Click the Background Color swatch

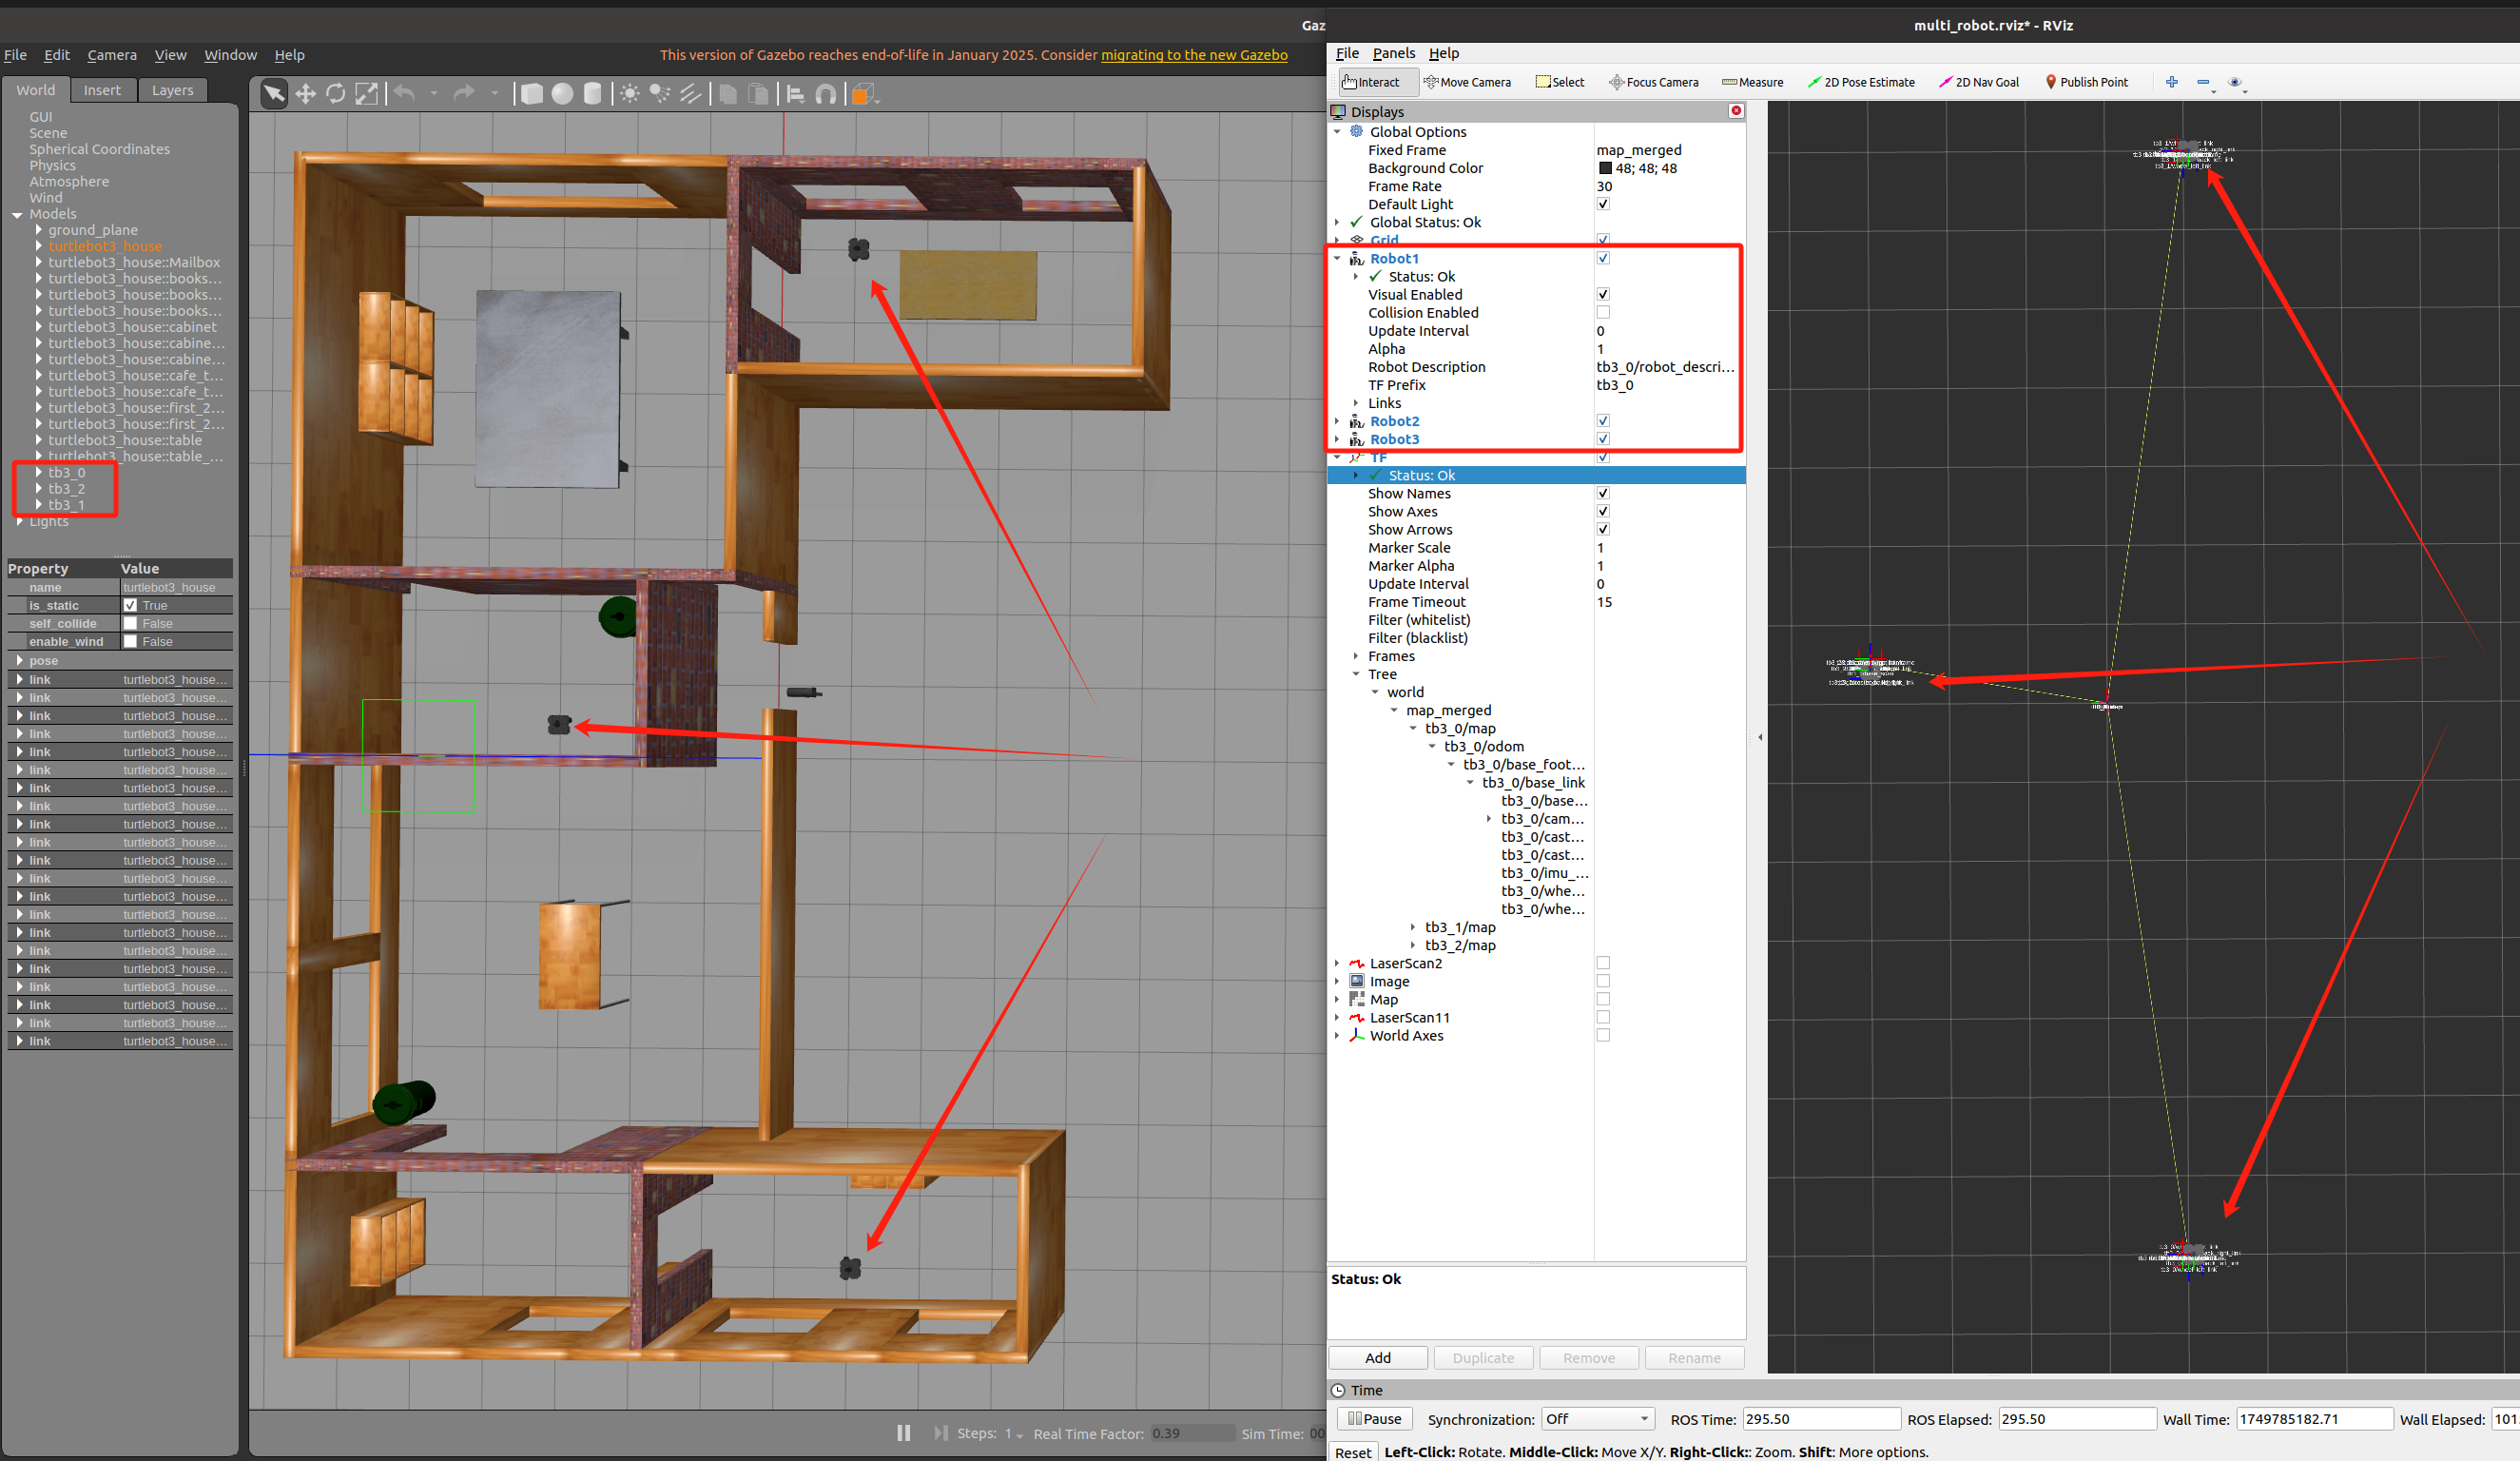1605,168
